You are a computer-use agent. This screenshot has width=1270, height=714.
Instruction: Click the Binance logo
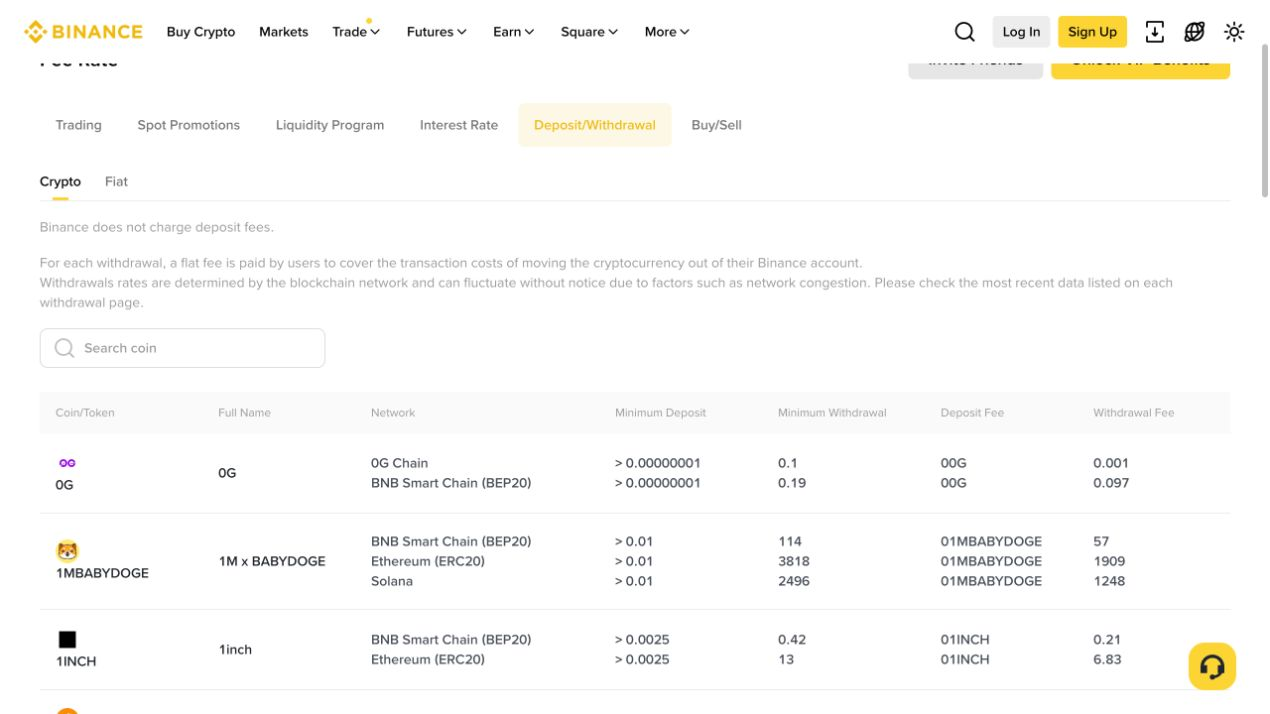tap(83, 32)
